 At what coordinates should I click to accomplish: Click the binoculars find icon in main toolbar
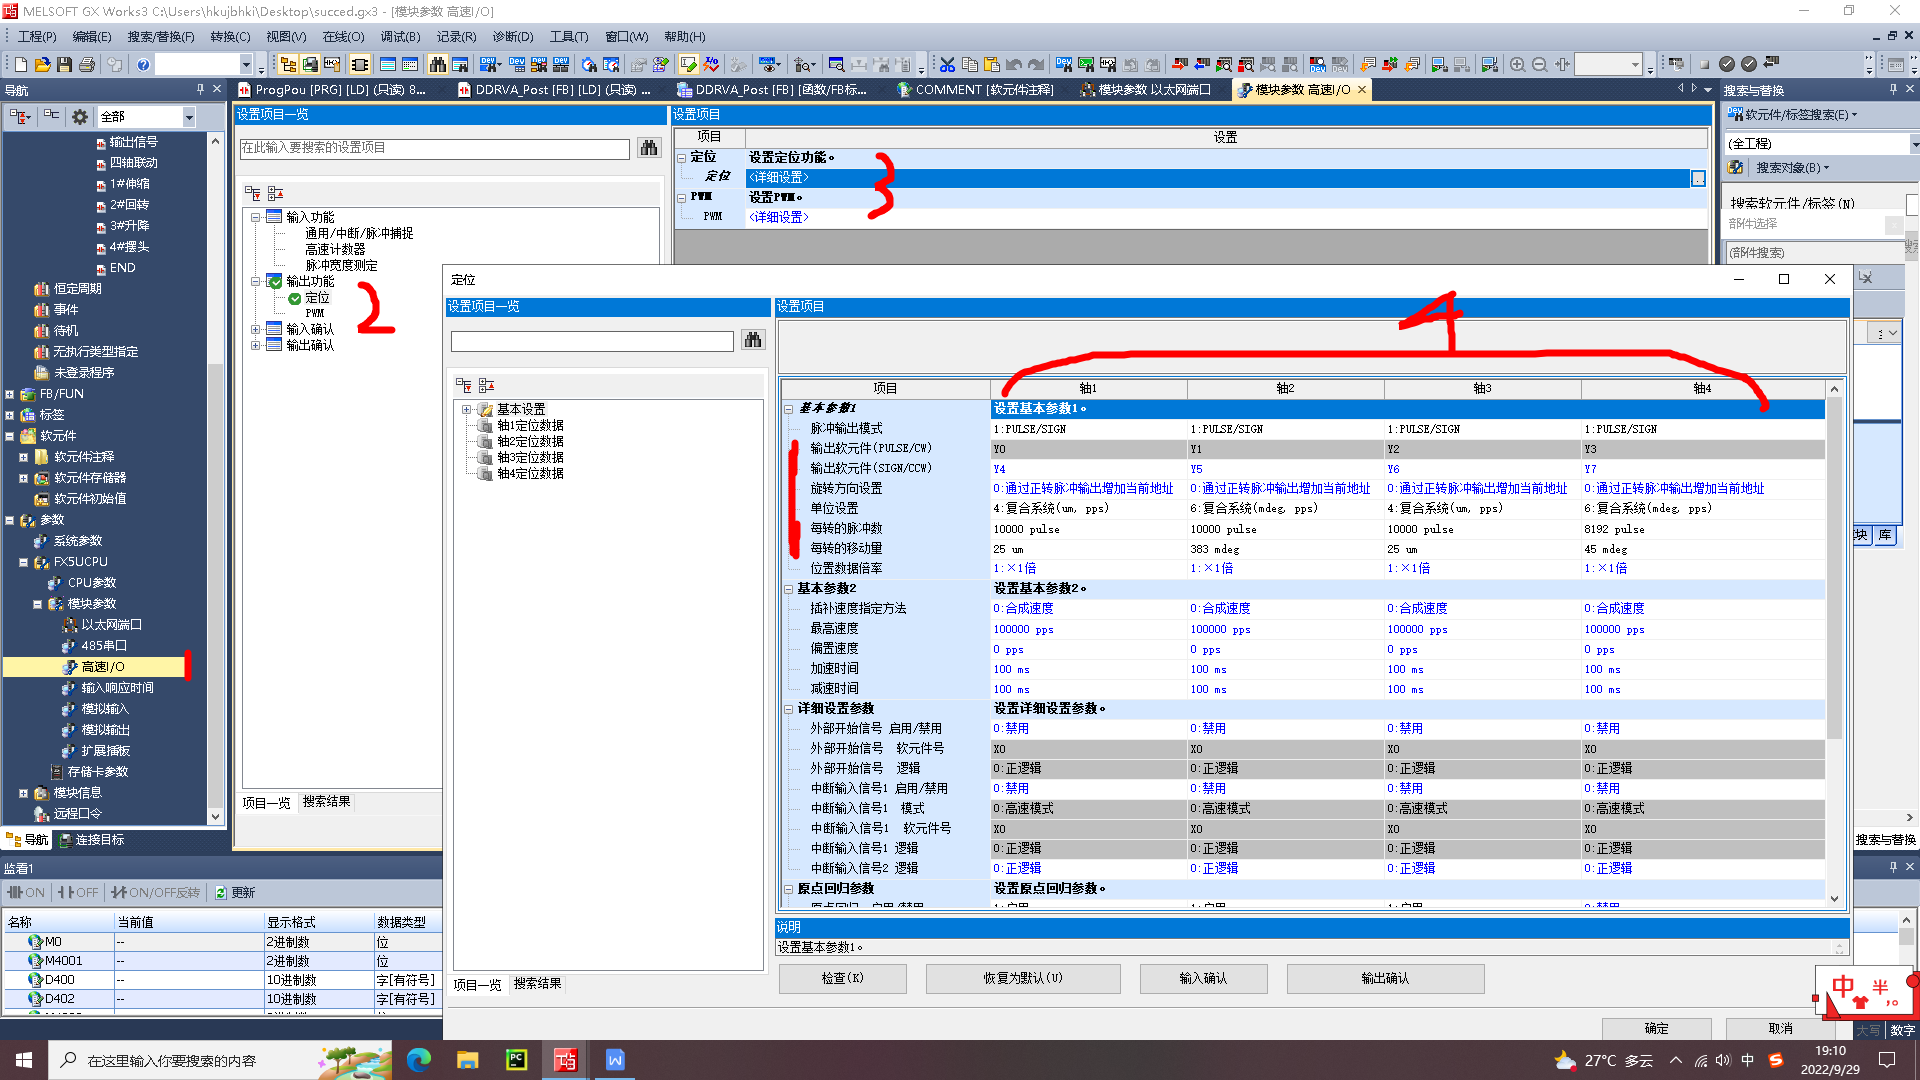tap(438, 65)
